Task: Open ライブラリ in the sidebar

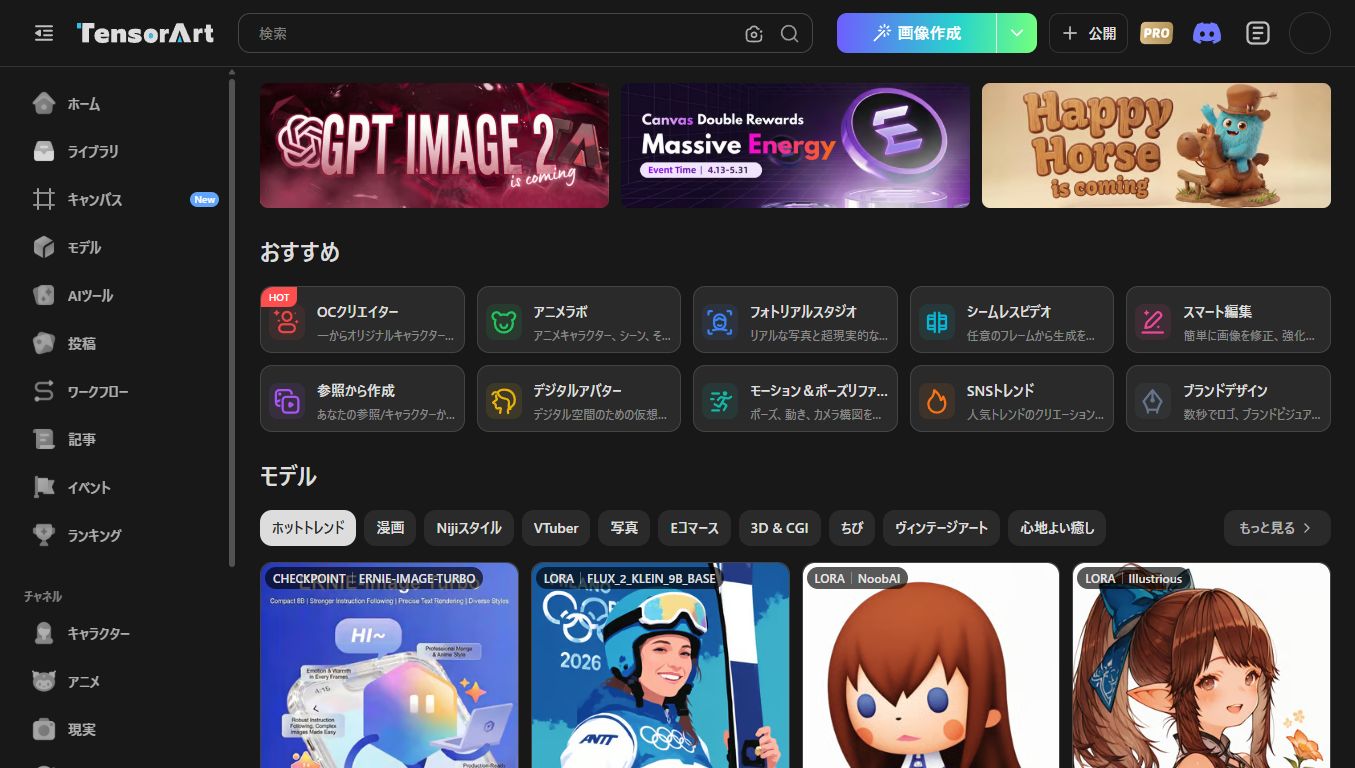Action: coord(125,152)
